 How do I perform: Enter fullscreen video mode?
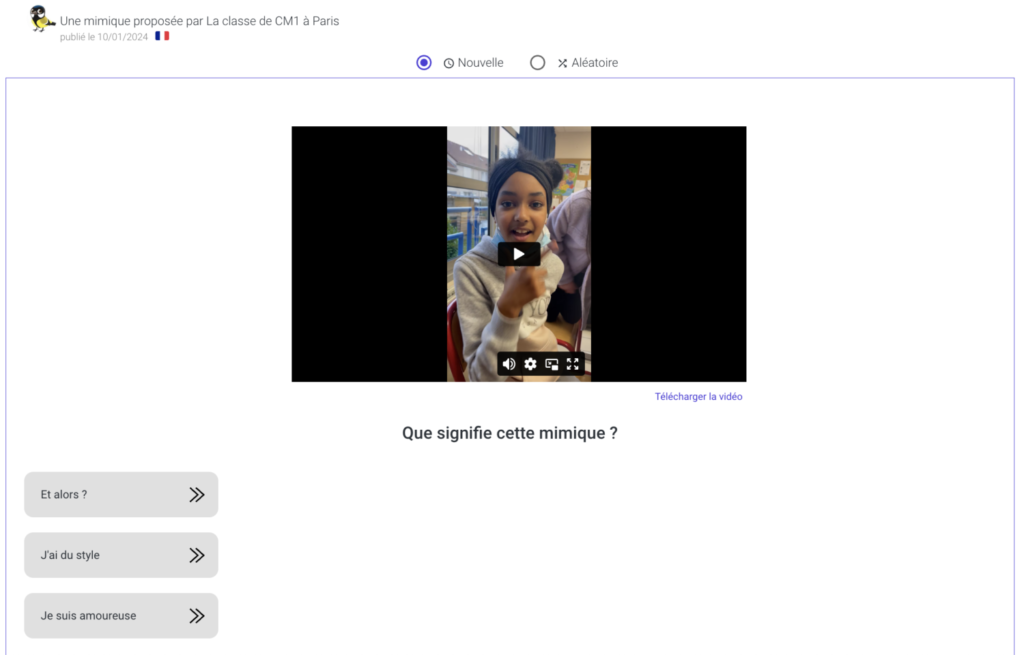pos(573,364)
